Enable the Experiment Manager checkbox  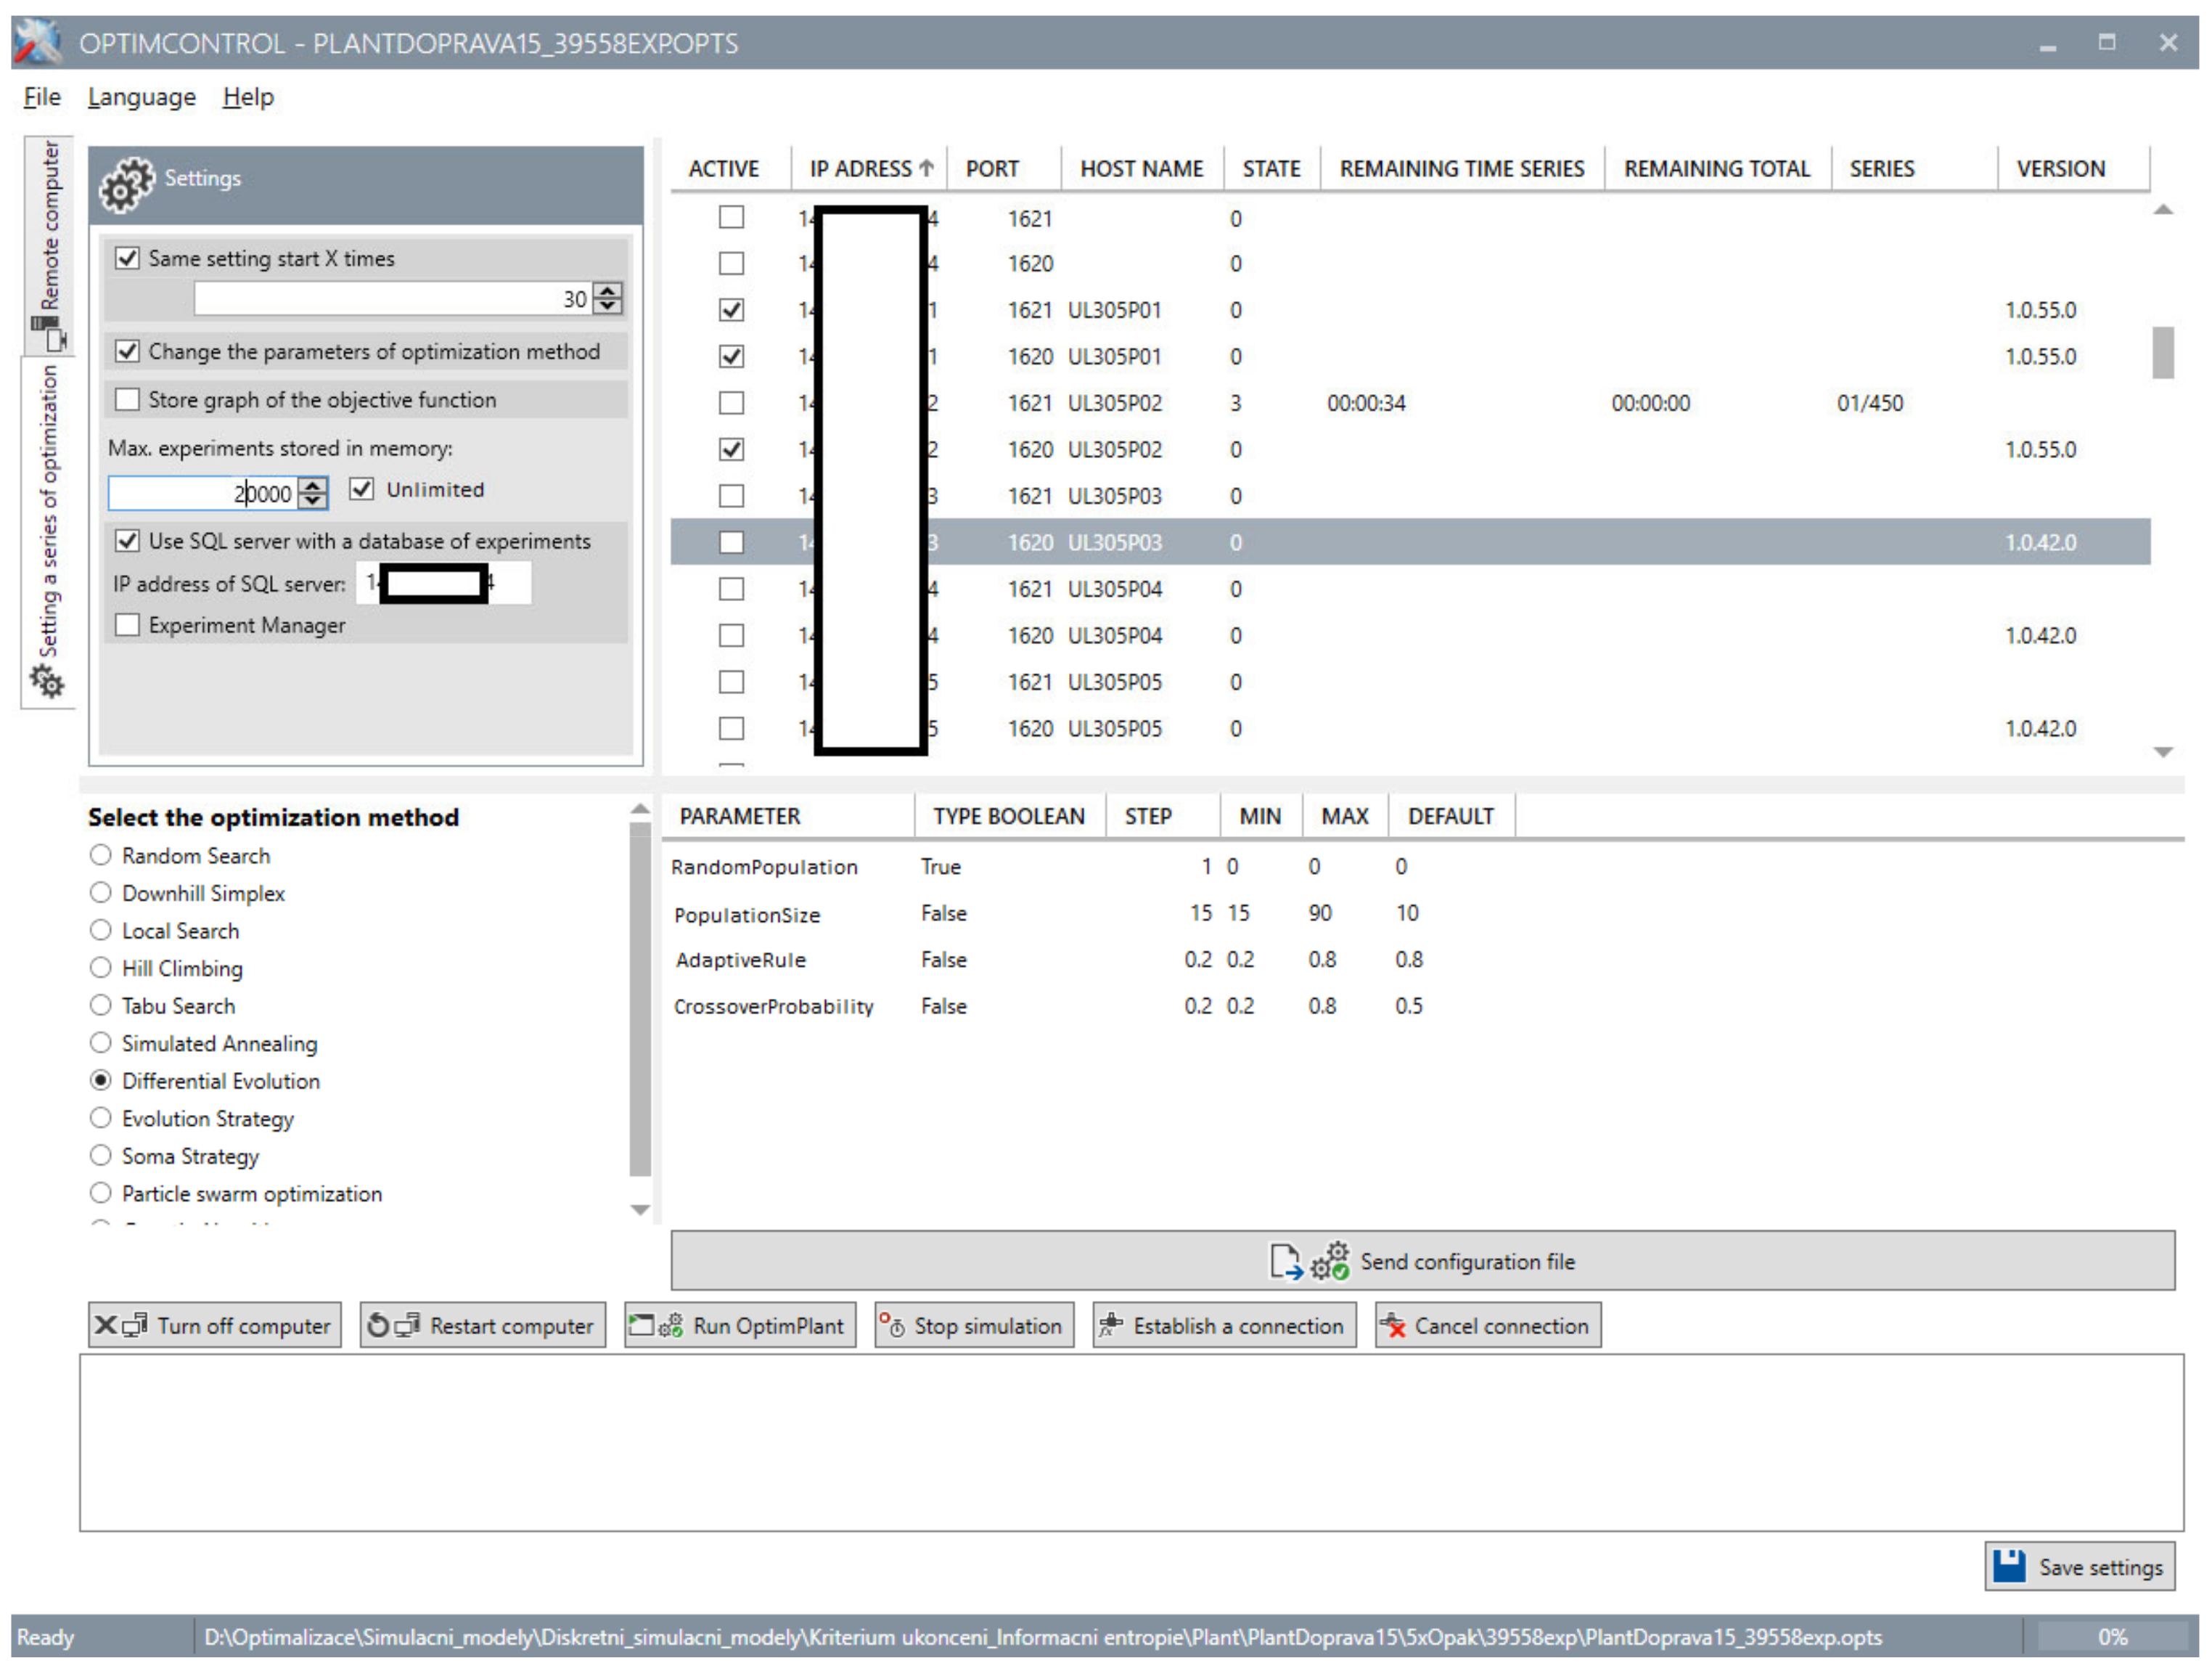[x=127, y=625]
